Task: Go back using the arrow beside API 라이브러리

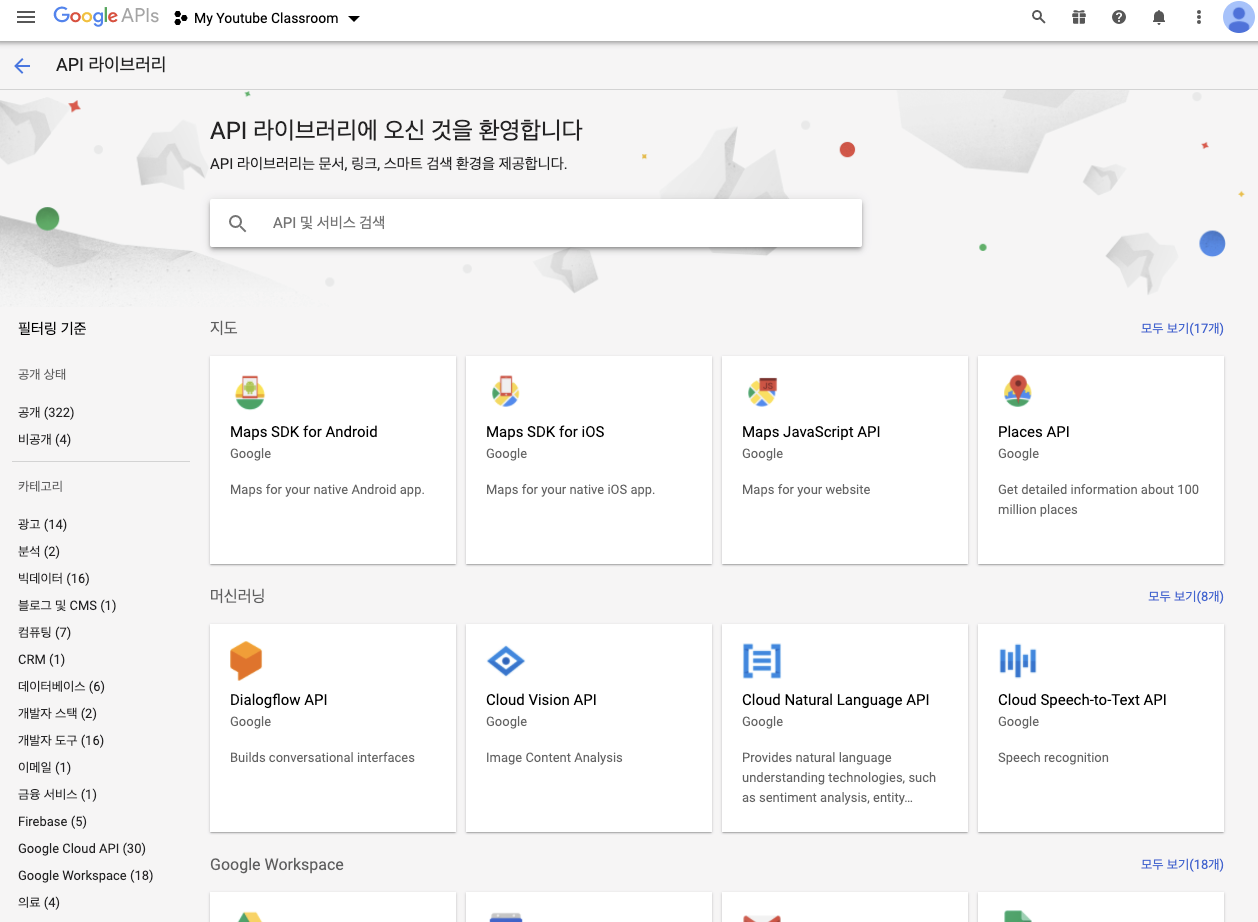Action: pyautogui.click(x=22, y=66)
